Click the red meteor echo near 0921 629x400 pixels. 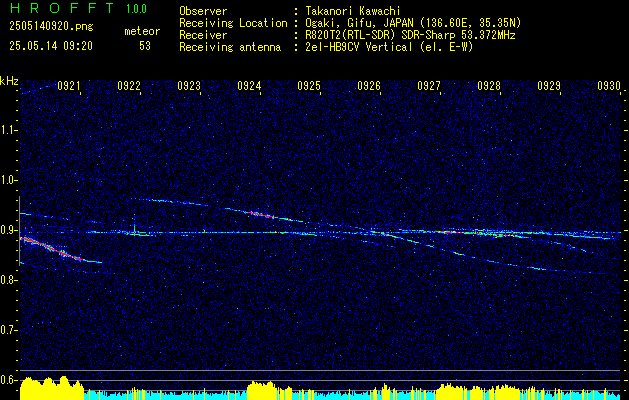(52, 249)
